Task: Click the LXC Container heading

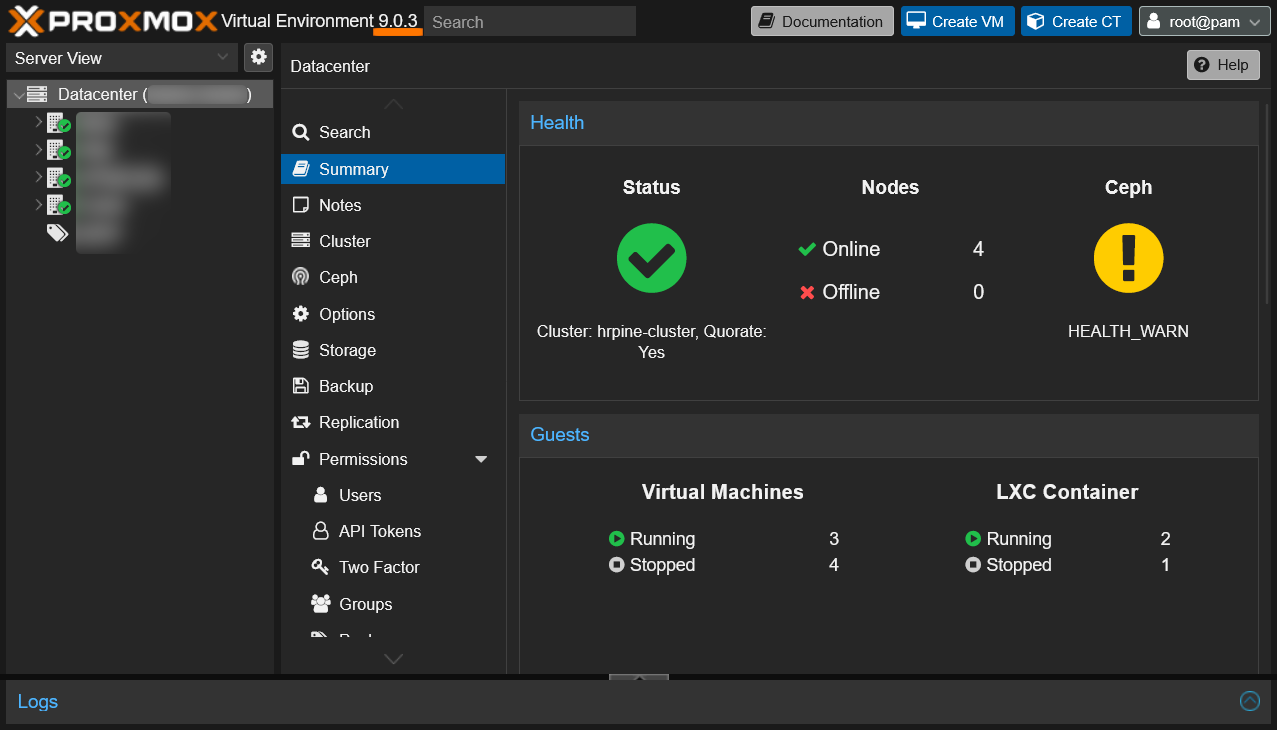Action: pyautogui.click(x=1067, y=492)
